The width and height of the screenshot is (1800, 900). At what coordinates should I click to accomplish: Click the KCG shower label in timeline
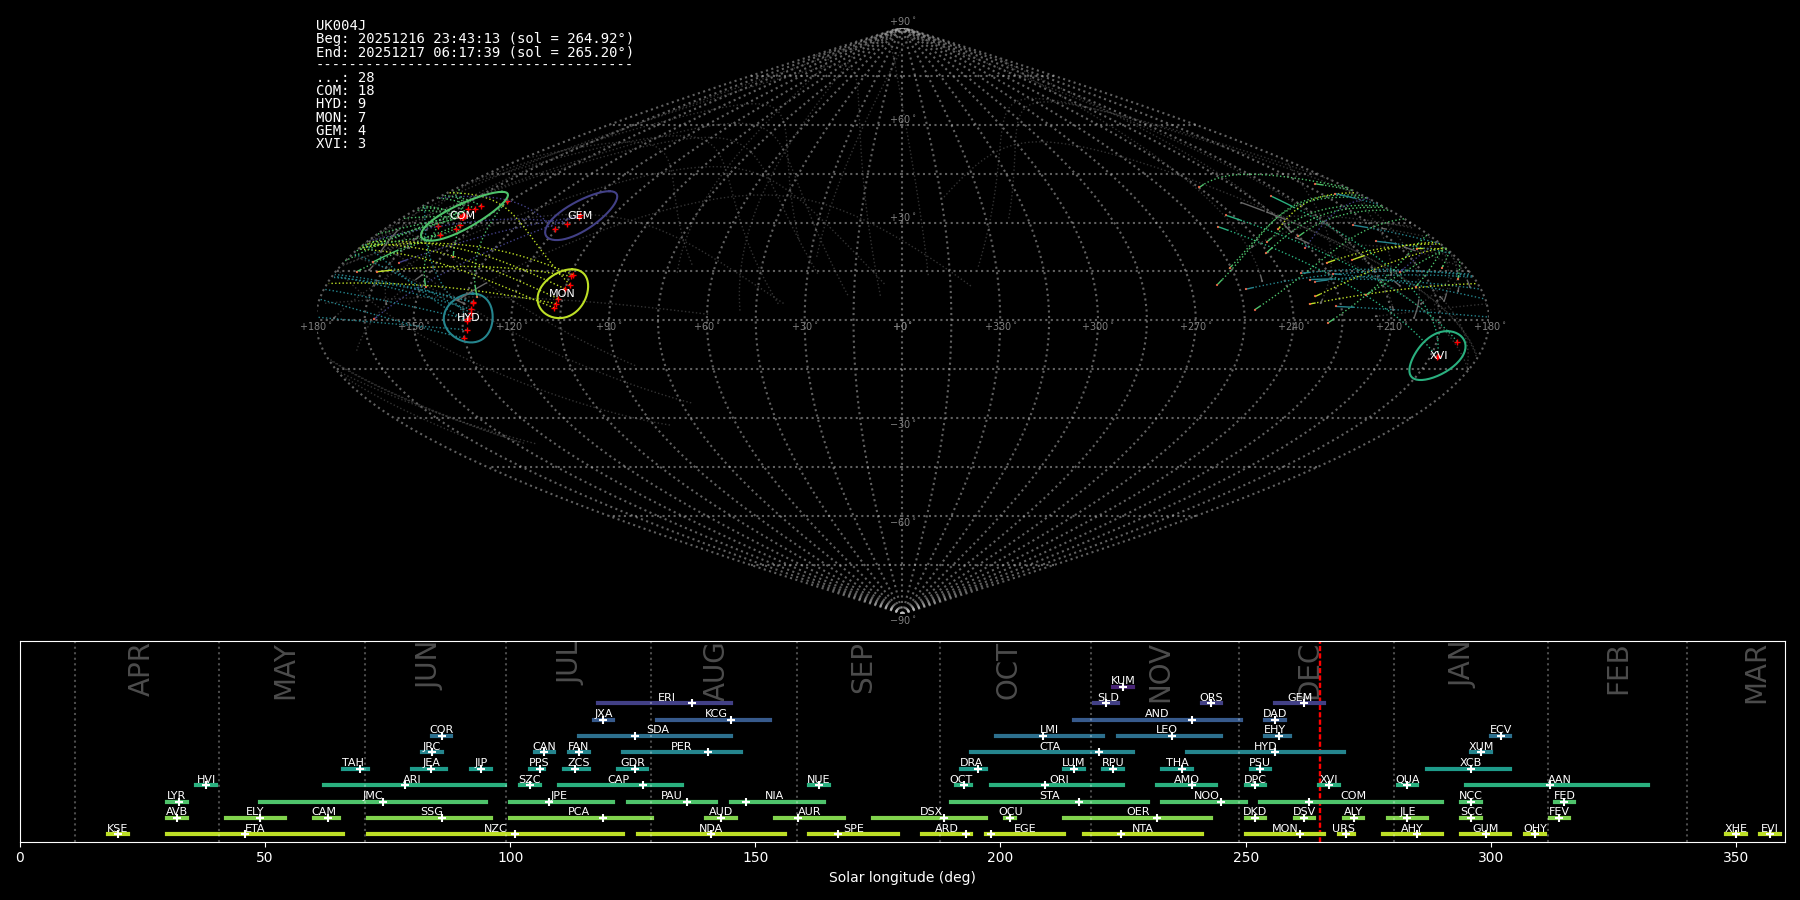(716, 714)
